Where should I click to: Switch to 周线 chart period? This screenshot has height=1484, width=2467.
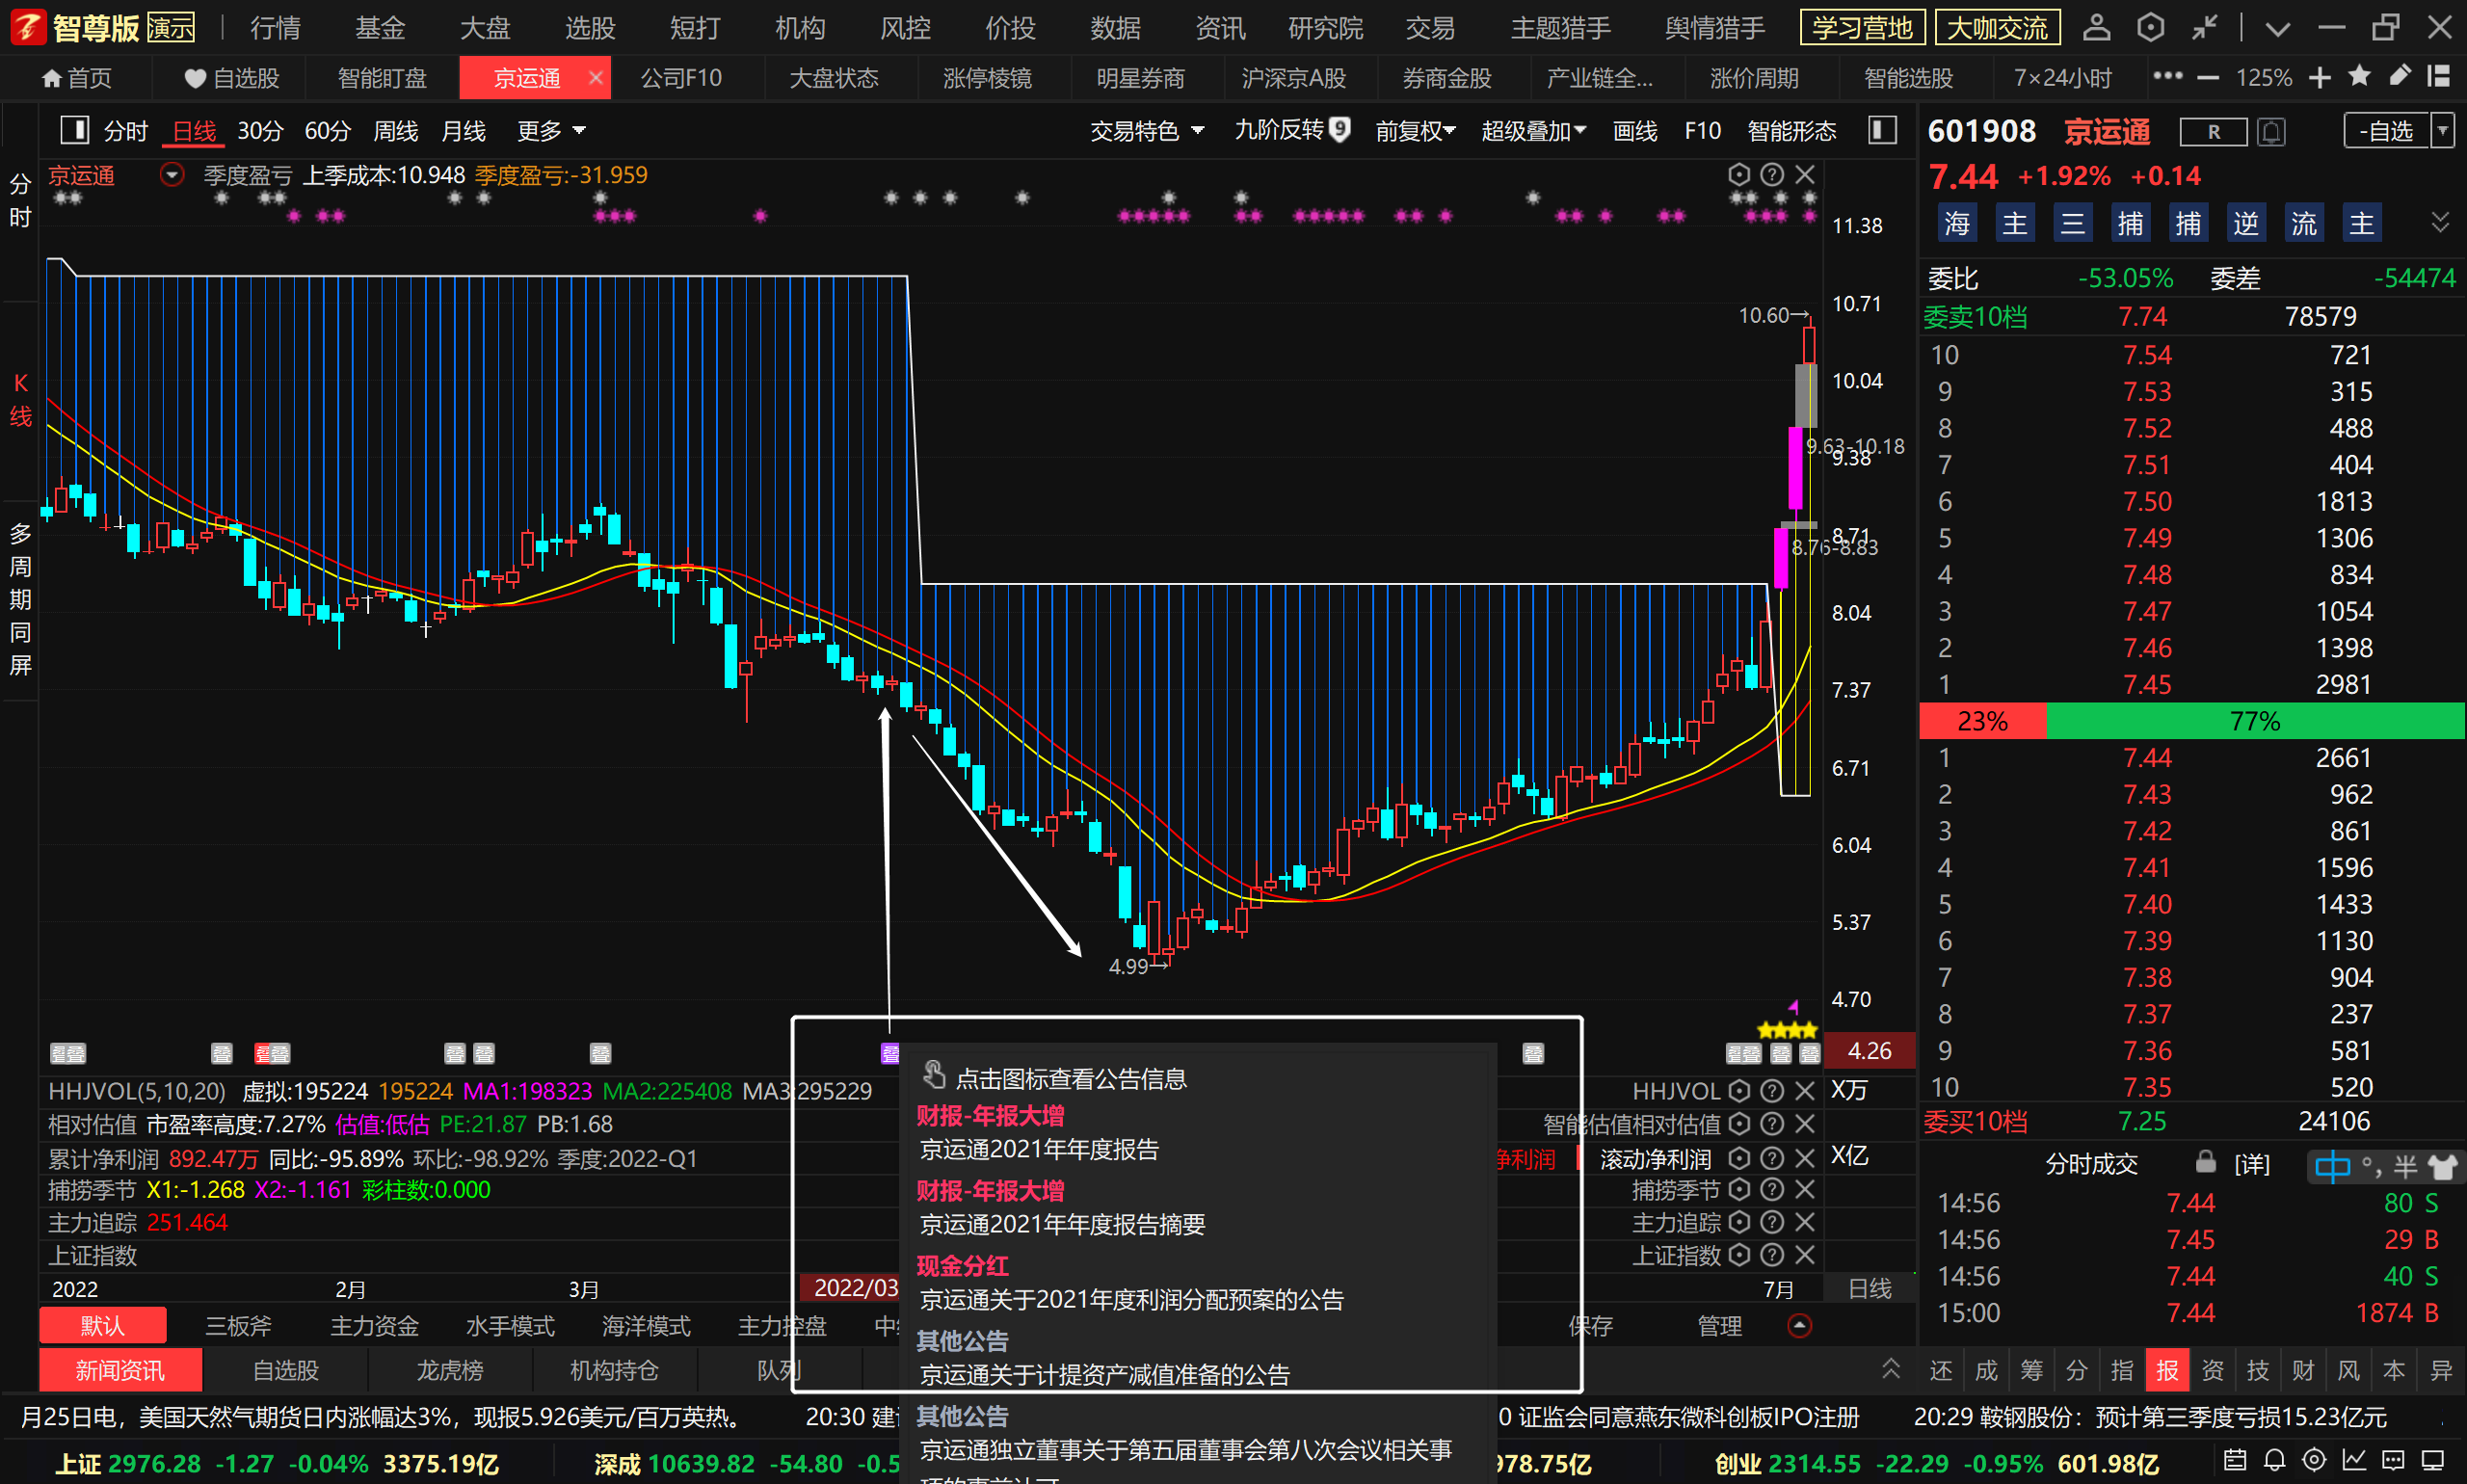(x=395, y=131)
